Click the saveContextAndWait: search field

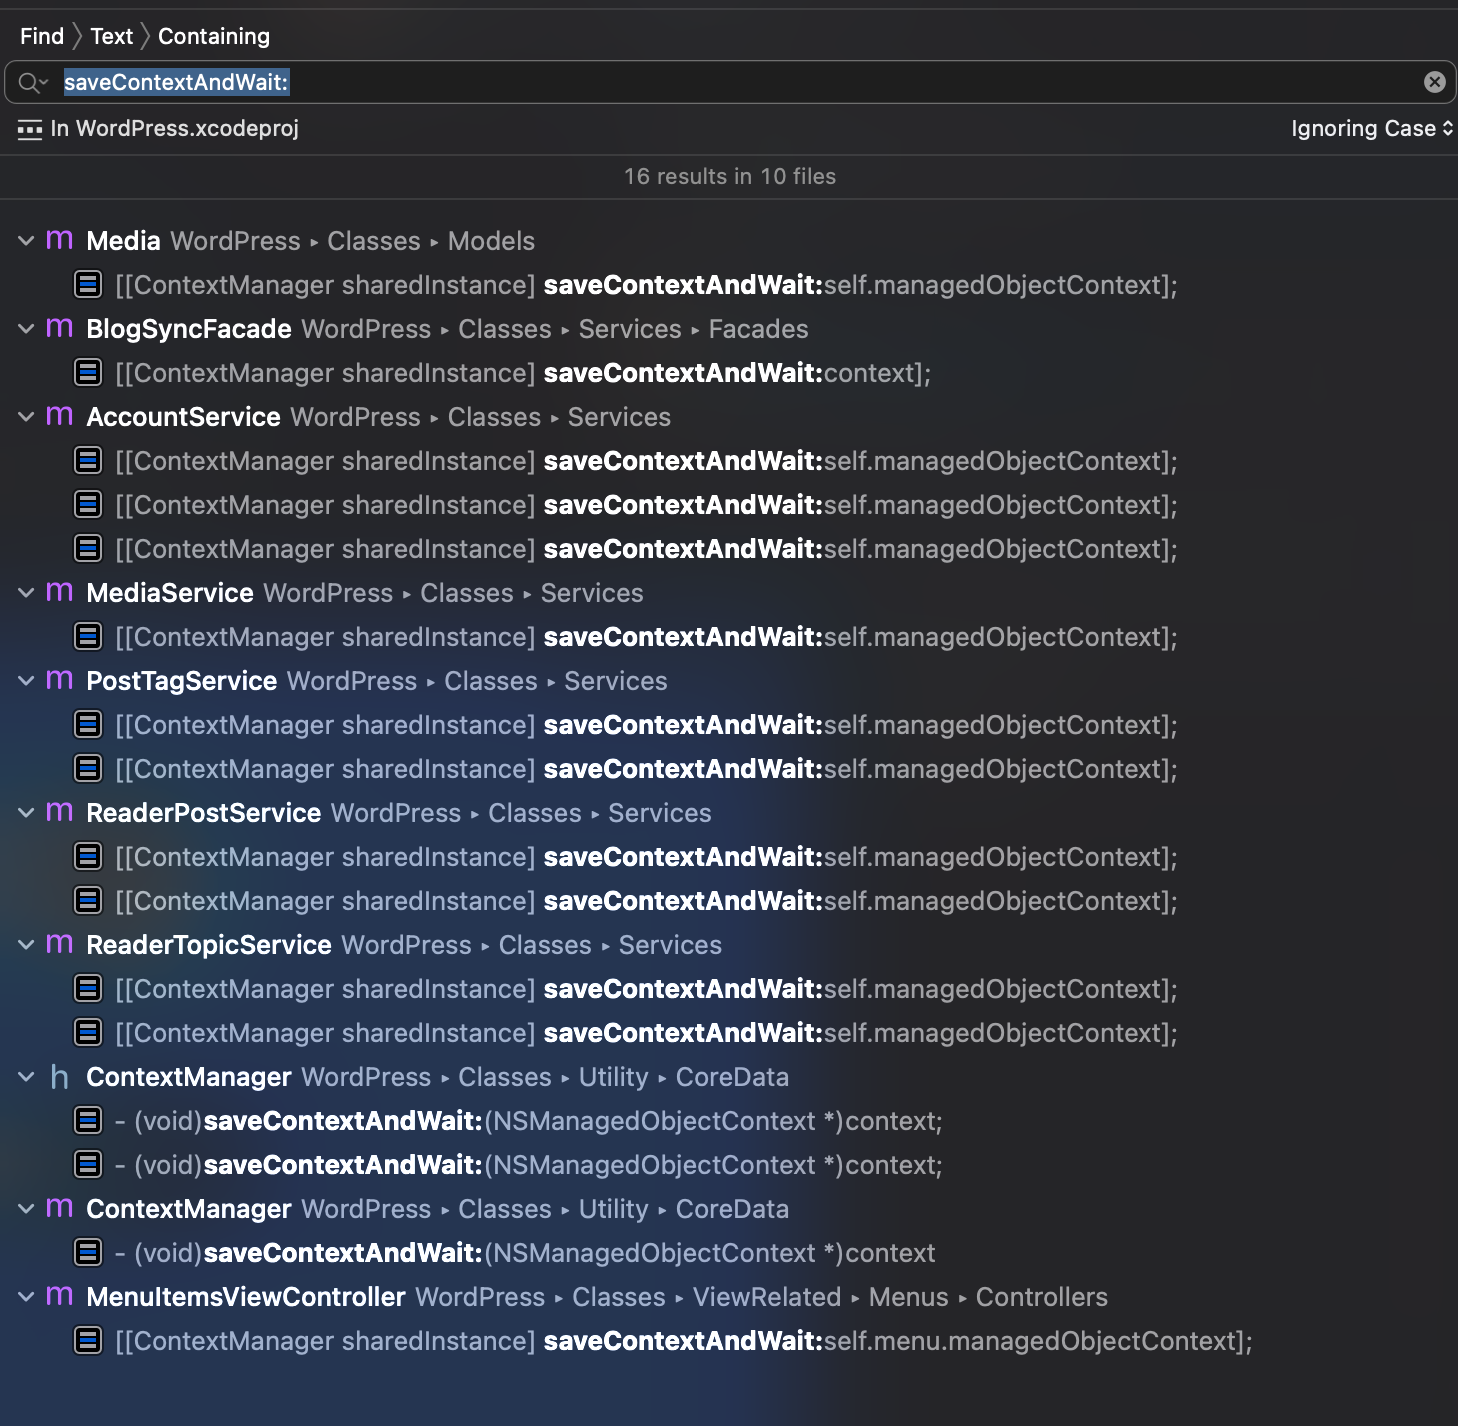729,82
